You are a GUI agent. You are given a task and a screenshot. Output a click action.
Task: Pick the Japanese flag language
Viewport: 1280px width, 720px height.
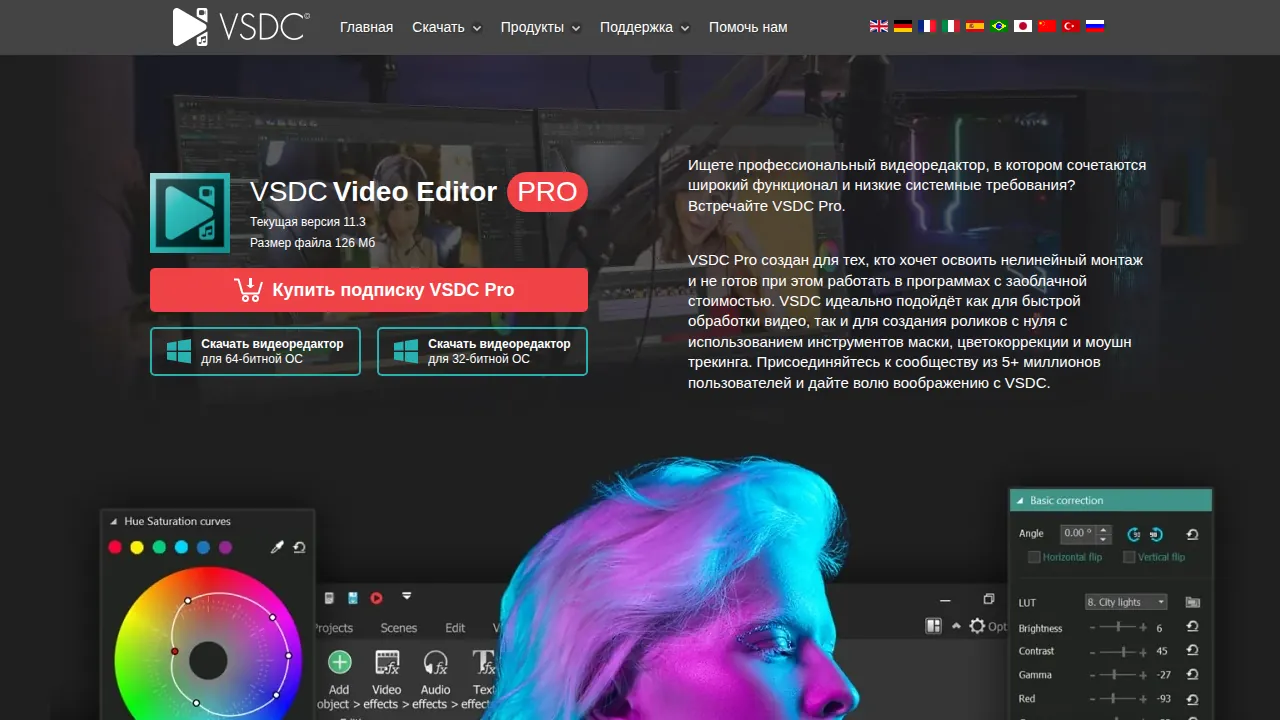click(x=1023, y=27)
